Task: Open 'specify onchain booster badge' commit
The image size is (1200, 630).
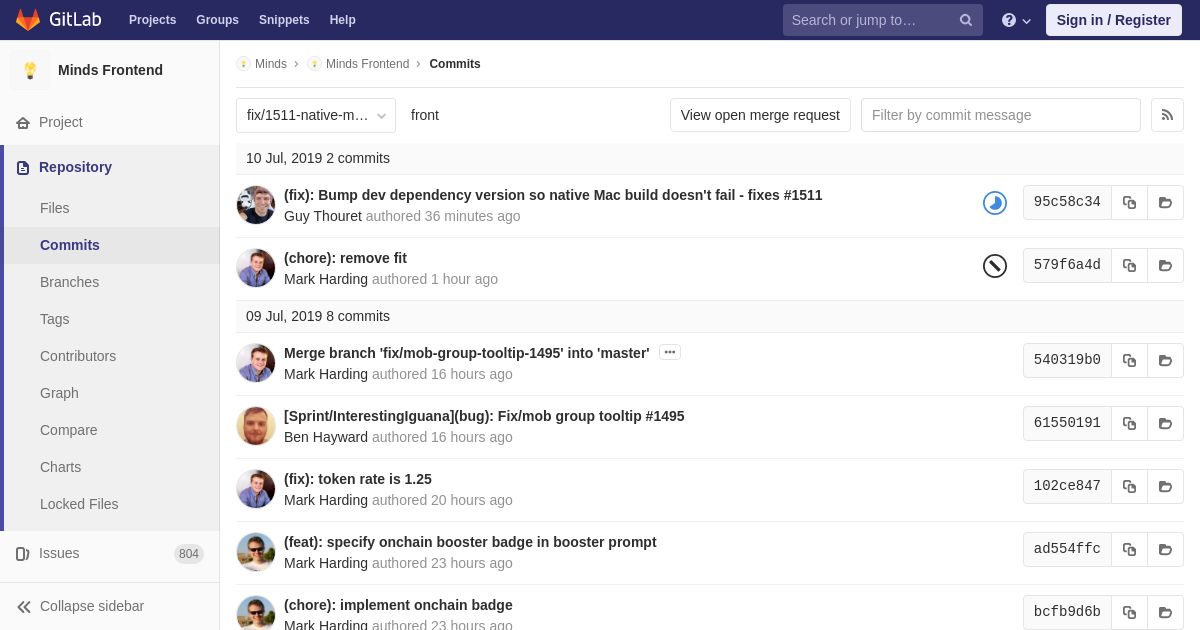Action: pyautogui.click(x=470, y=542)
